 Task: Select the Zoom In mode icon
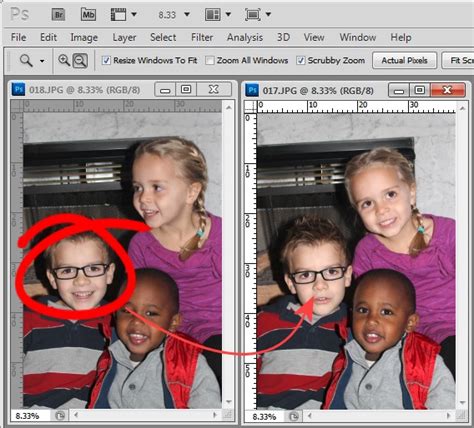point(64,60)
